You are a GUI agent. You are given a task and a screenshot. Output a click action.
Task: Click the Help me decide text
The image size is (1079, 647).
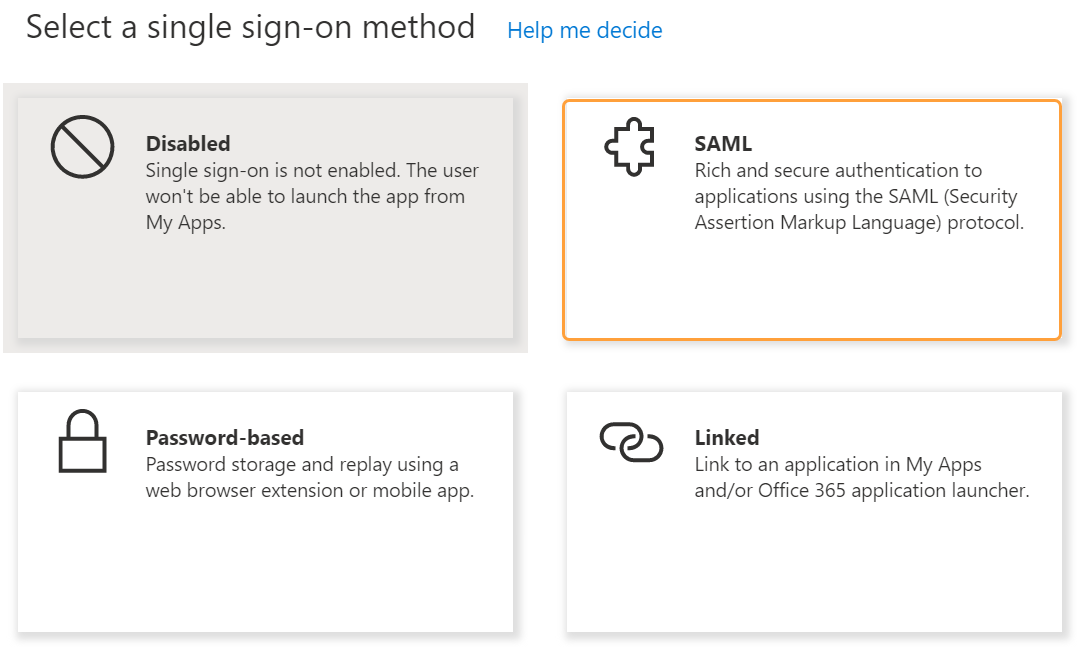584,31
